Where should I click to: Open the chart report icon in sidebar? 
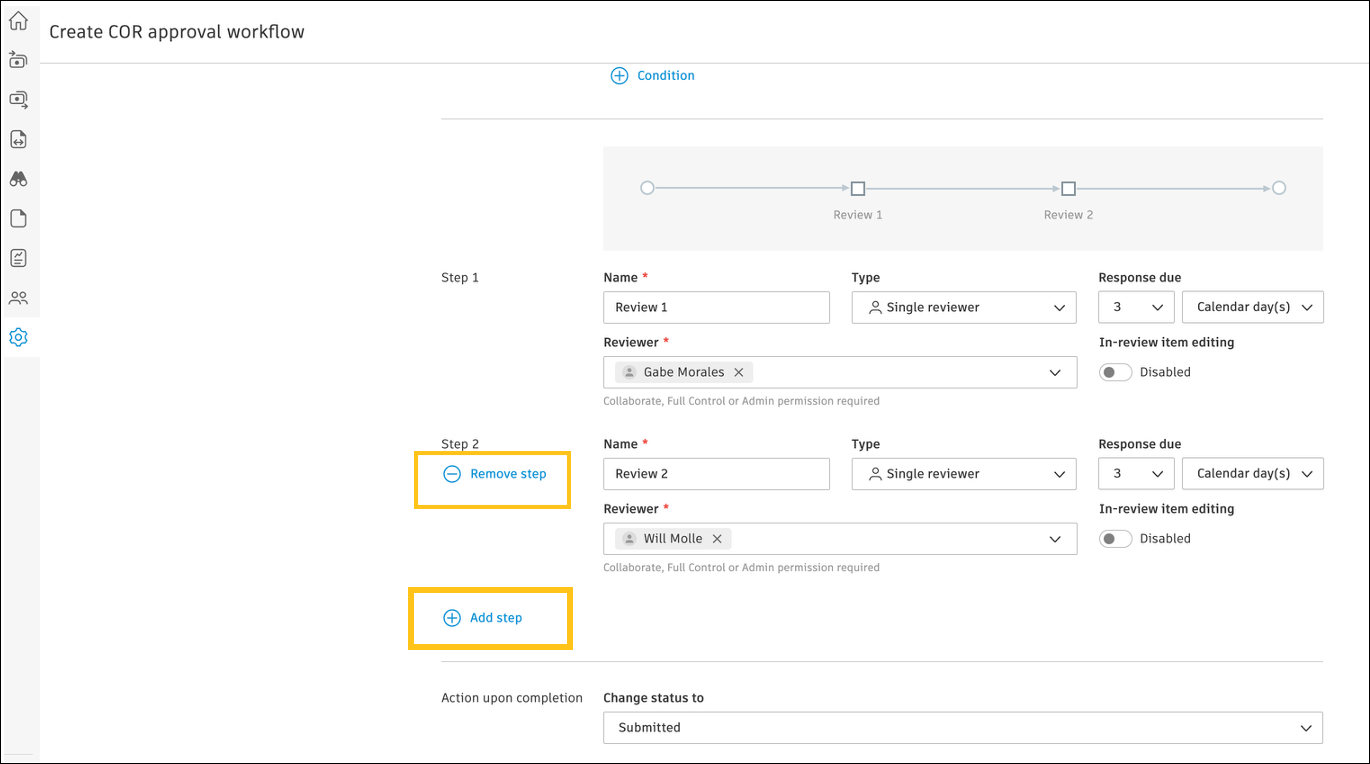[x=18, y=258]
